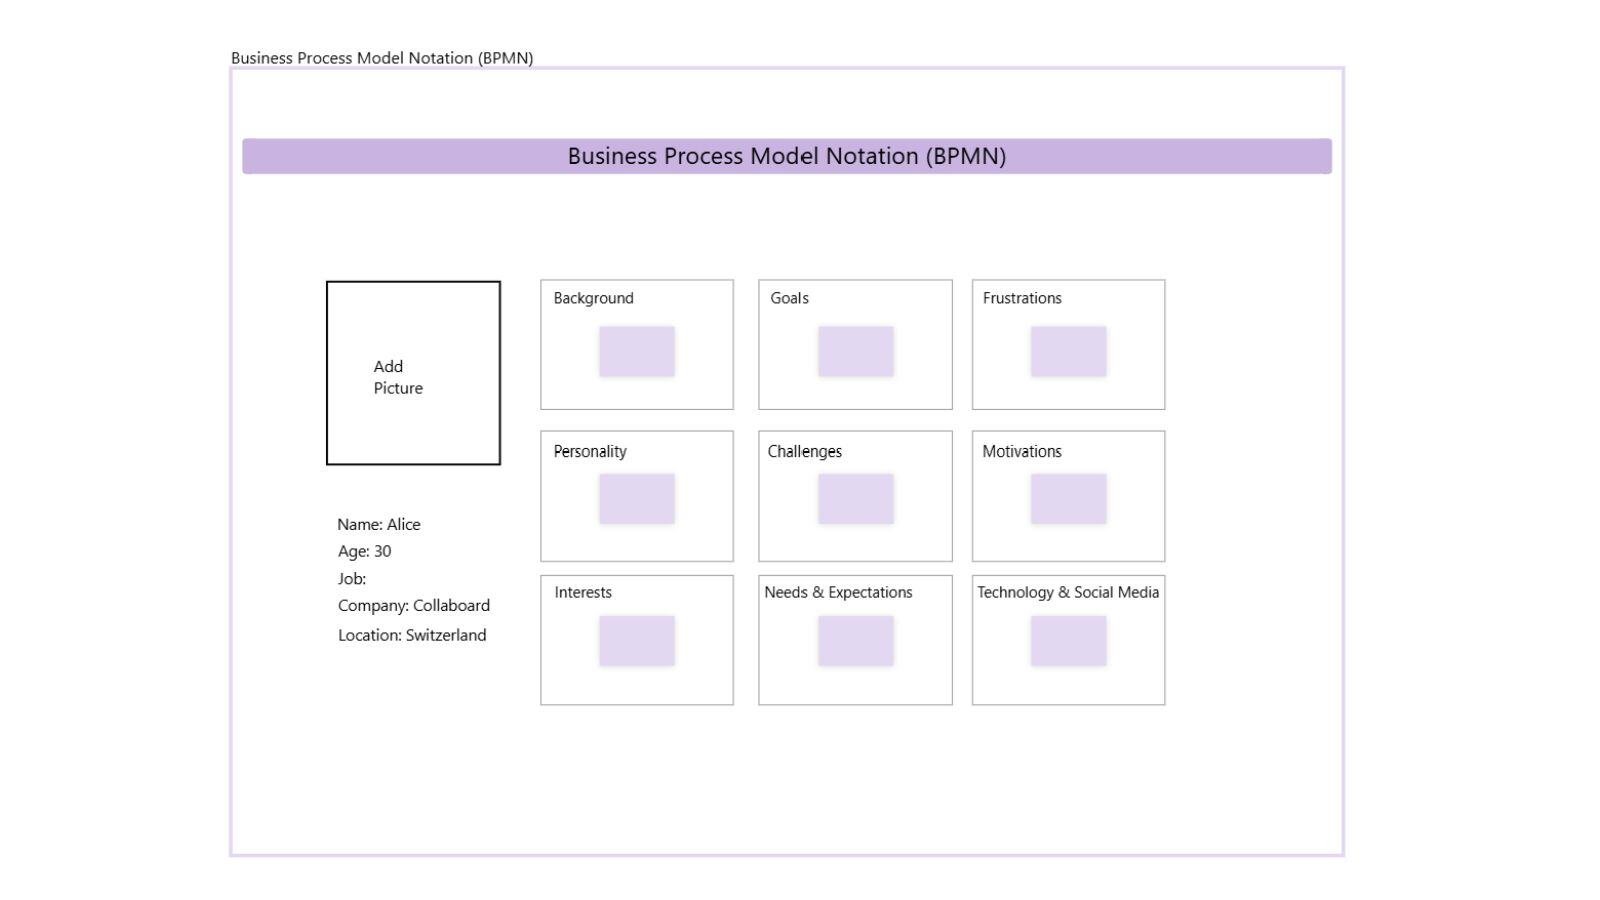Click the 'Age: 30' text line
This screenshot has height=900, width=1600.
pos(364,551)
